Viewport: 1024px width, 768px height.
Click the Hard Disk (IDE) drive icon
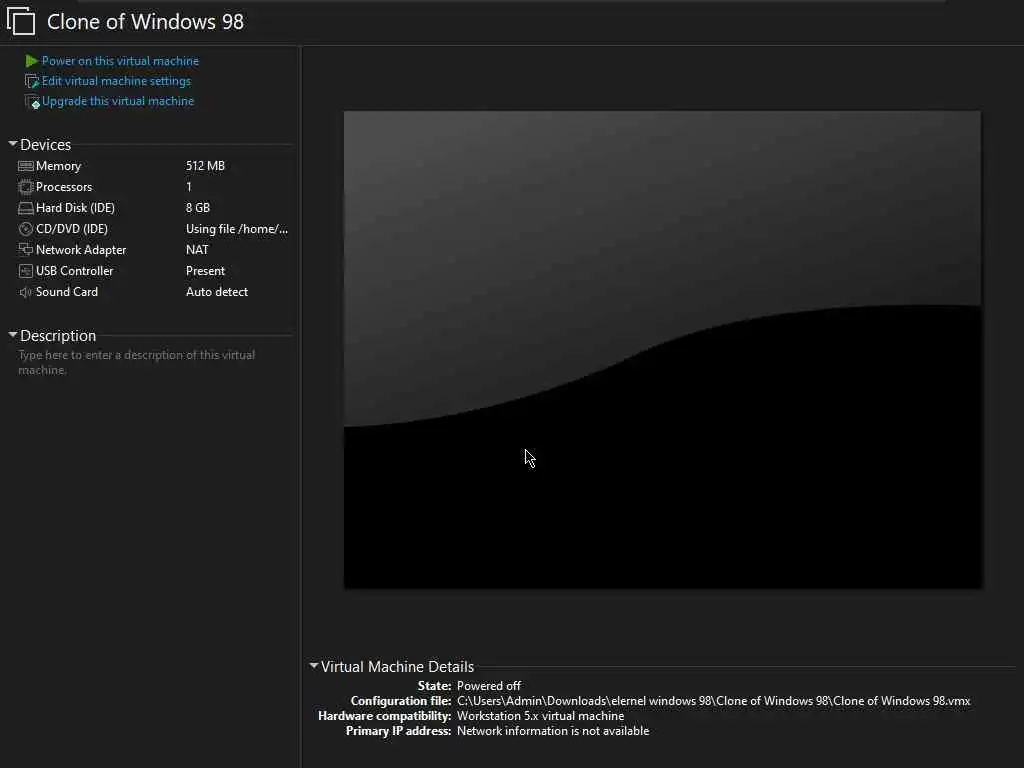click(25, 208)
